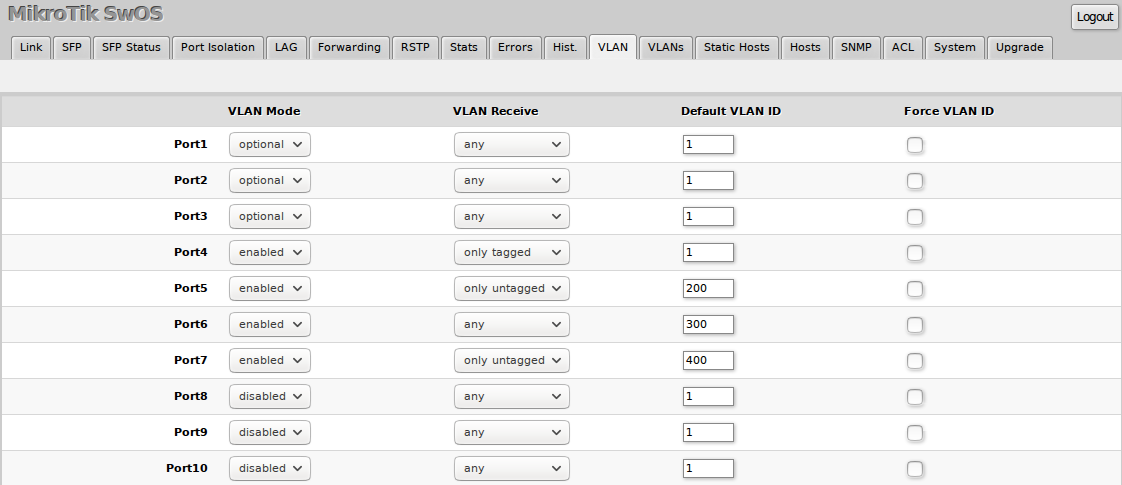Screen dimensions: 1122x485
Task: Switch to the Port Isolation tab
Action: pyautogui.click(x=218, y=47)
